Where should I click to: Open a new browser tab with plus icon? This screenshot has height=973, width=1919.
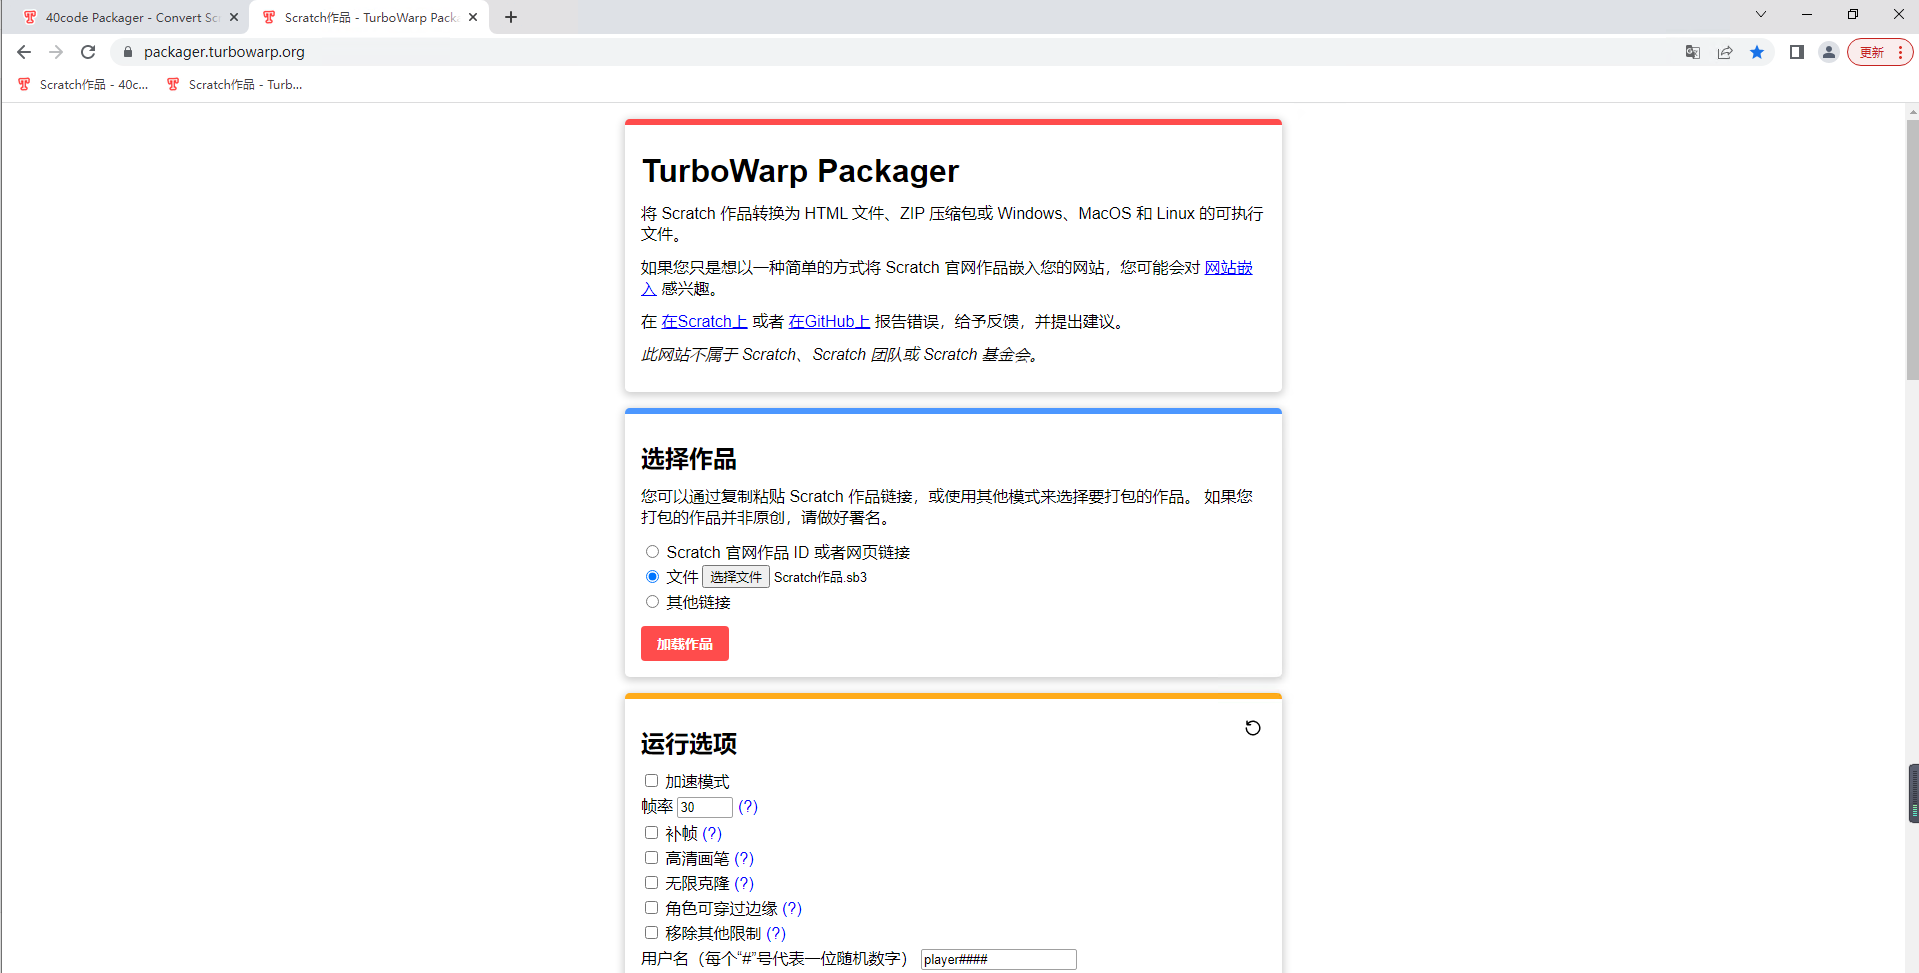click(511, 17)
